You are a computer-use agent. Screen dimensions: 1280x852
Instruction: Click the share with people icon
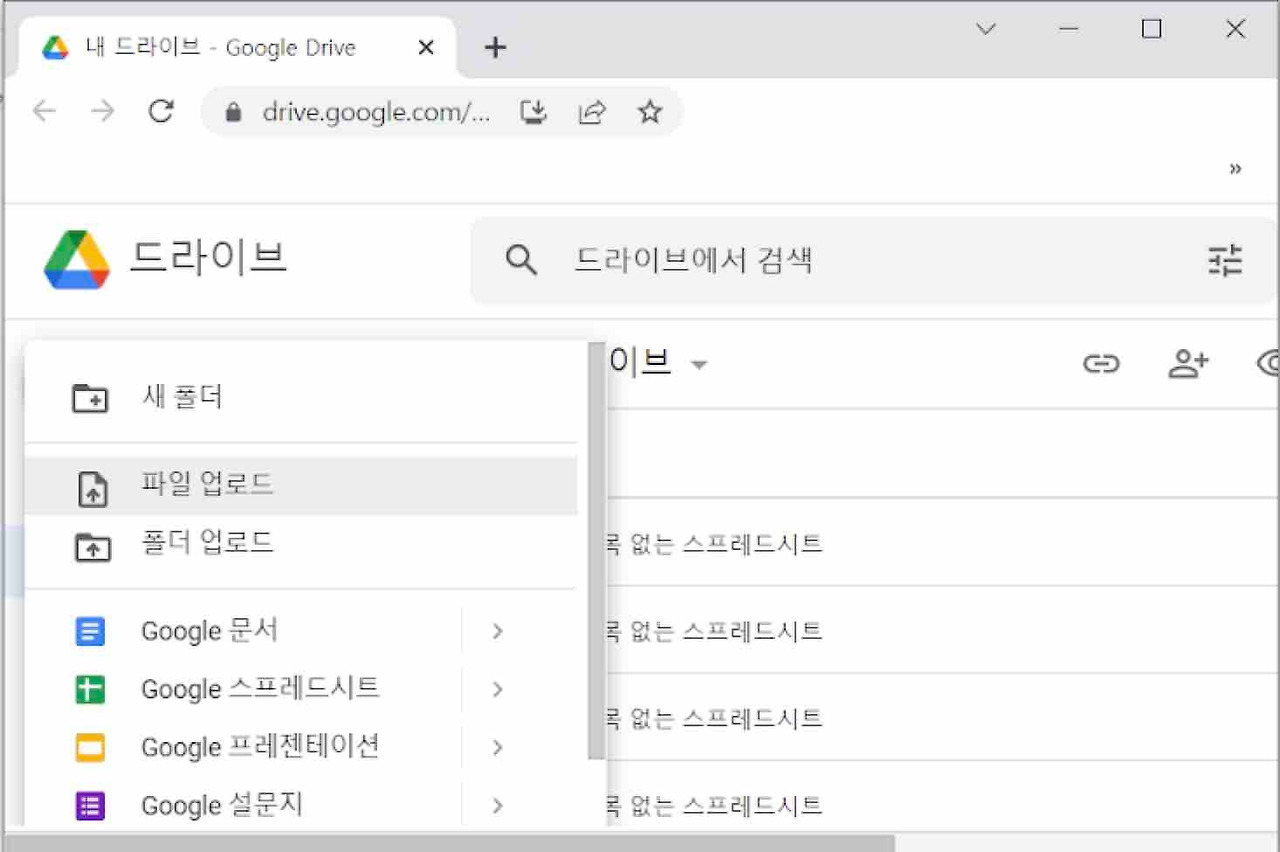[x=1188, y=364]
